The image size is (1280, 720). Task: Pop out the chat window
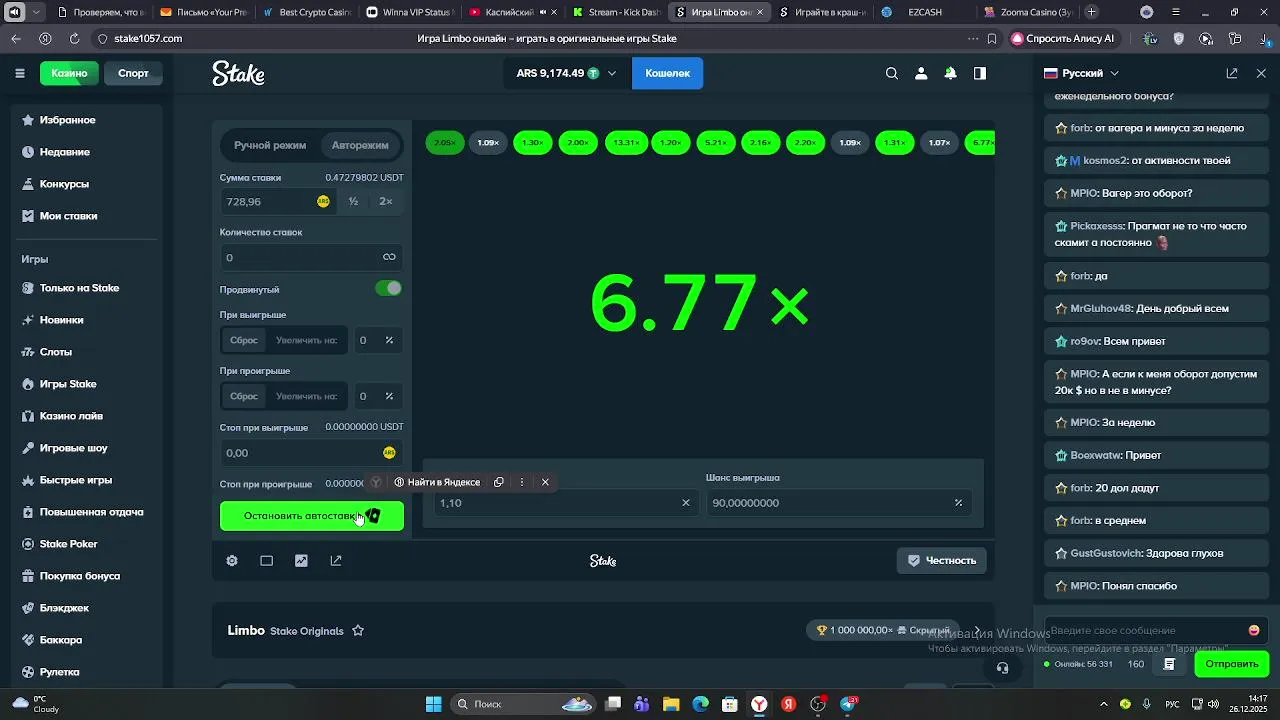point(1232,73)
